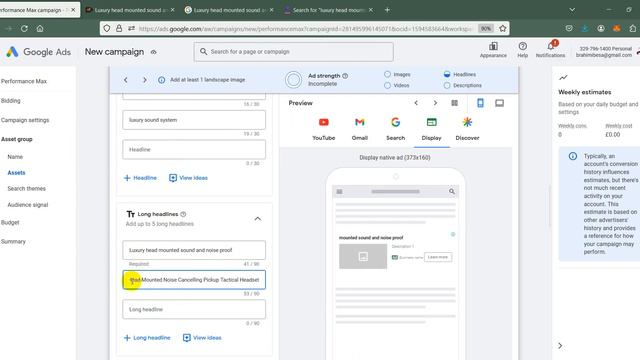Open the Search preview tab

click(396, 129)
